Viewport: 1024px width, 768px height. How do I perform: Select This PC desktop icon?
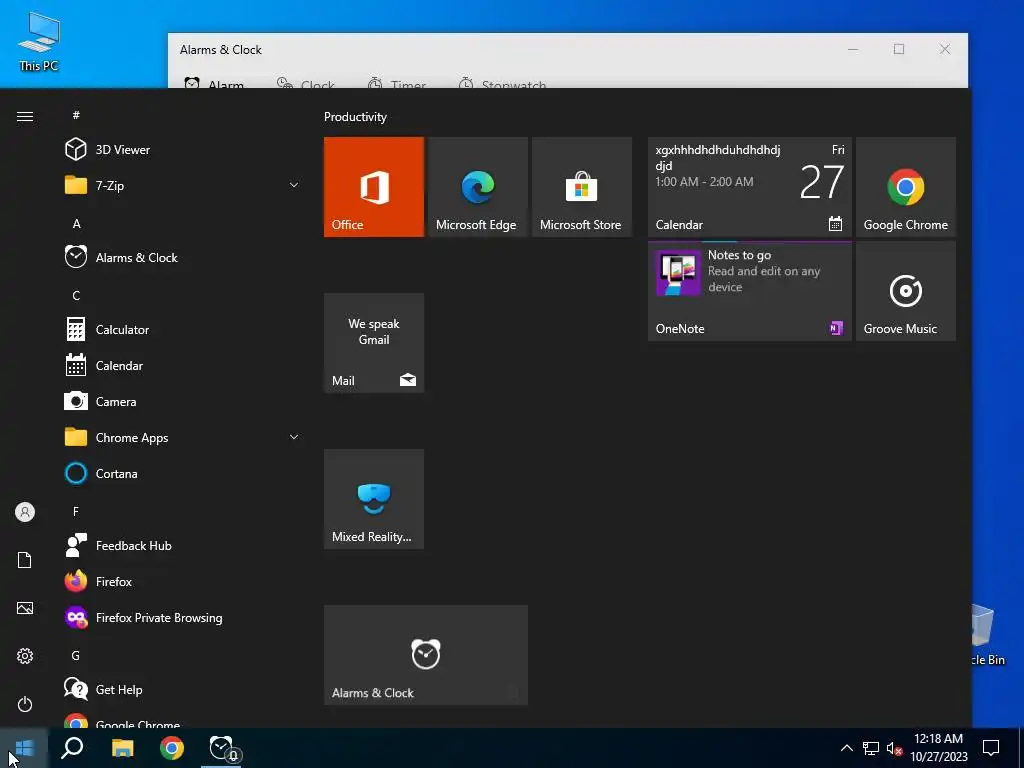pos(39,42)
